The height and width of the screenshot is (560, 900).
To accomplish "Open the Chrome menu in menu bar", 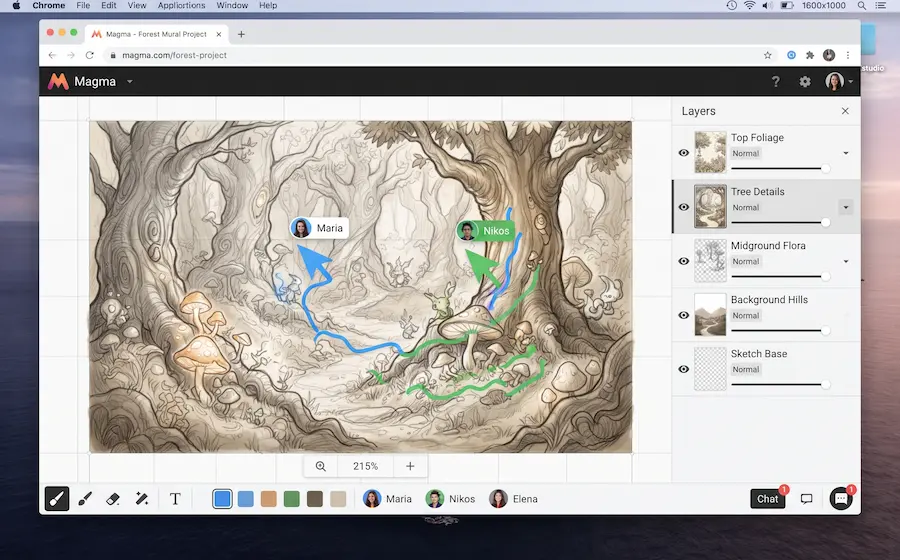I will pos(49,6).
